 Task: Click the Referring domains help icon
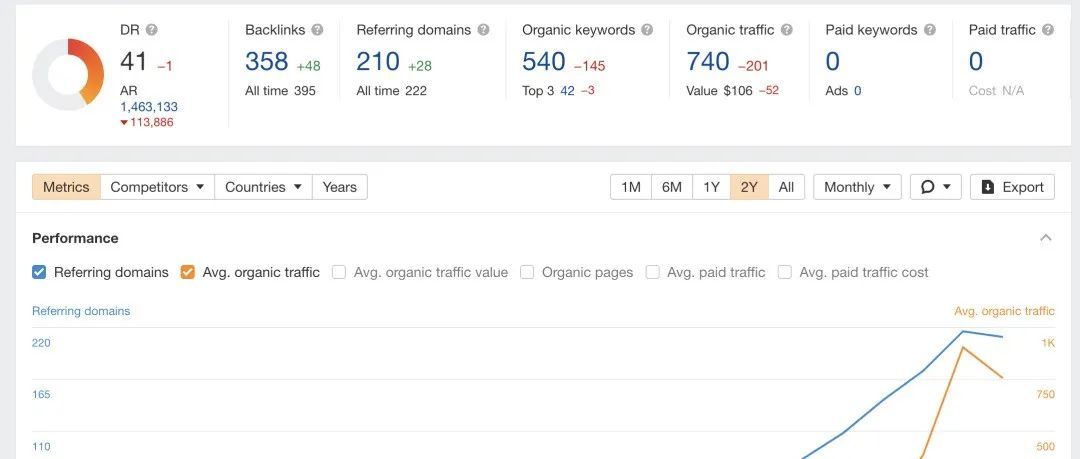[x=484, y=30]
